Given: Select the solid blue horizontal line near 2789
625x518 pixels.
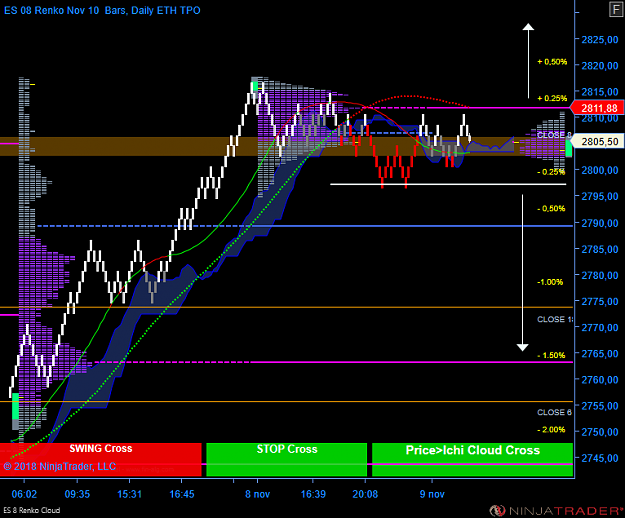Looking at the screenshot, I should tap(413, 226).
